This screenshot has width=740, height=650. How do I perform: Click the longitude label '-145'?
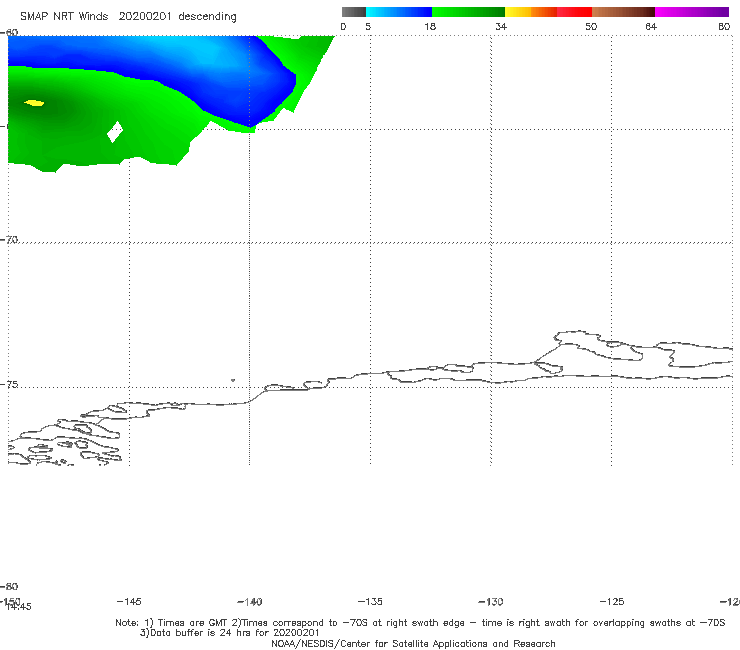129,601
